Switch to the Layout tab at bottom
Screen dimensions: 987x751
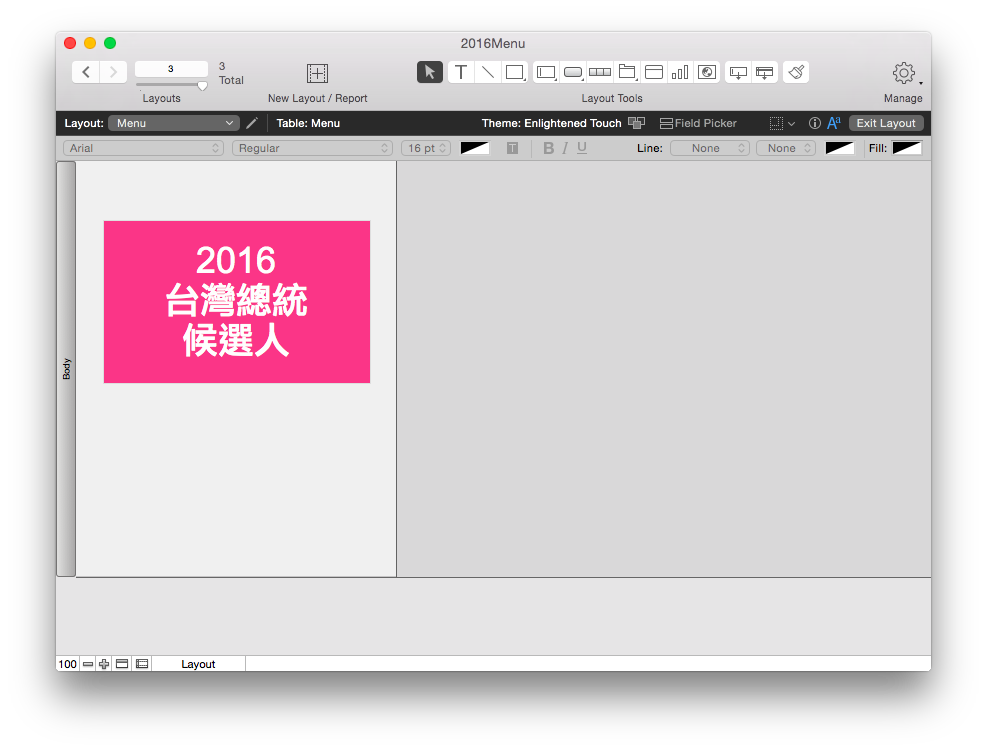[x=198, y=663]
